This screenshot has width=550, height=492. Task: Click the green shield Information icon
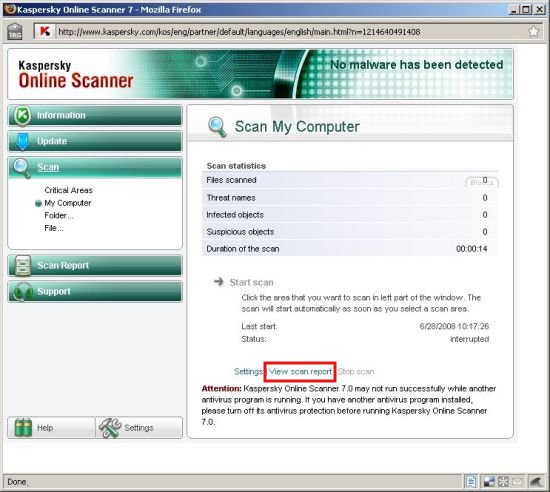[x=22, y=115]
